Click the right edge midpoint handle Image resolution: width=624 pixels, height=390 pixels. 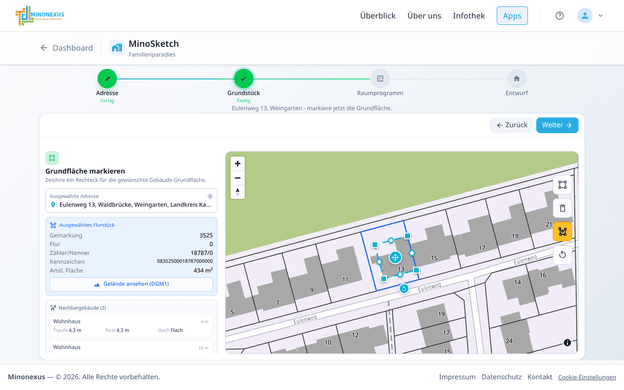412,253
